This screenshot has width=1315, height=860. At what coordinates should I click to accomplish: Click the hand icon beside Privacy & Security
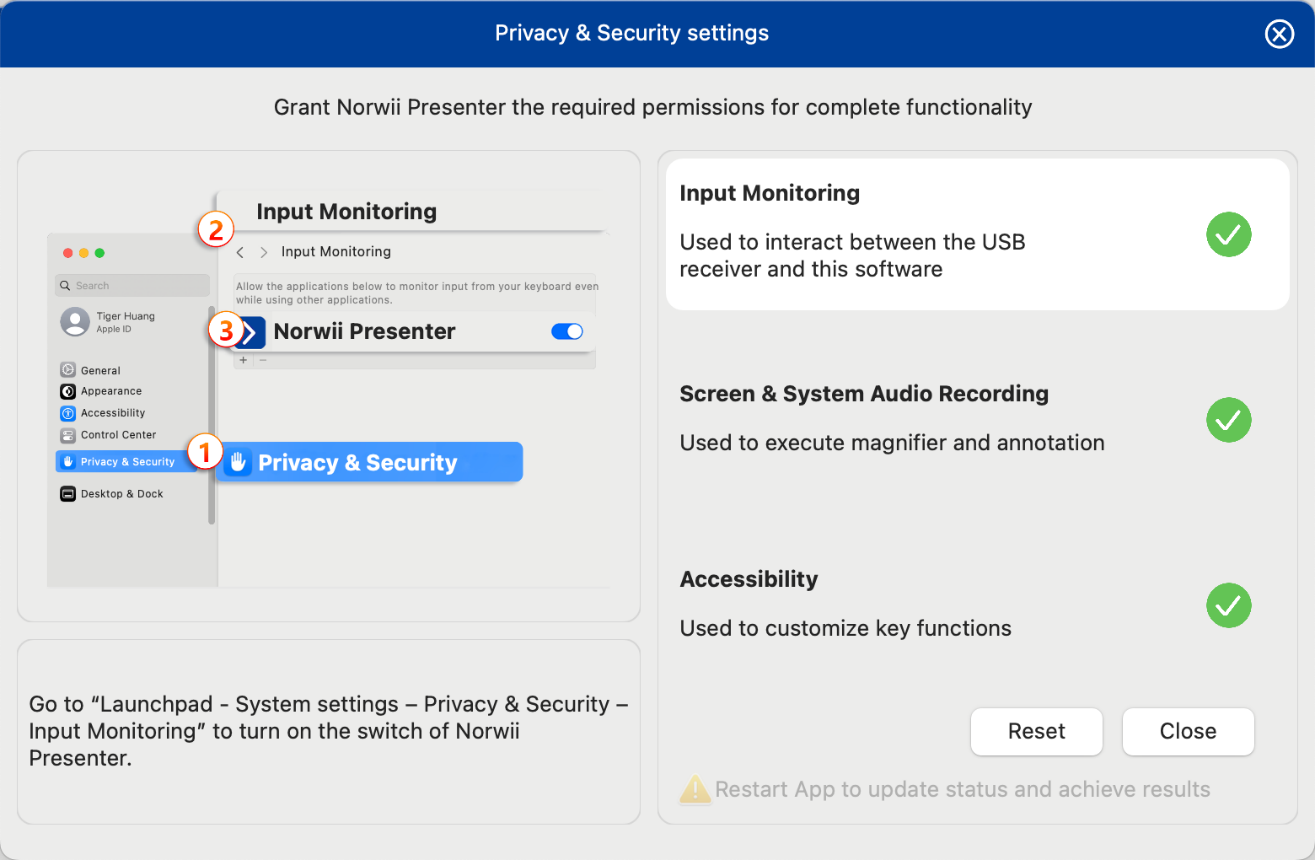(x=238, y=462)
